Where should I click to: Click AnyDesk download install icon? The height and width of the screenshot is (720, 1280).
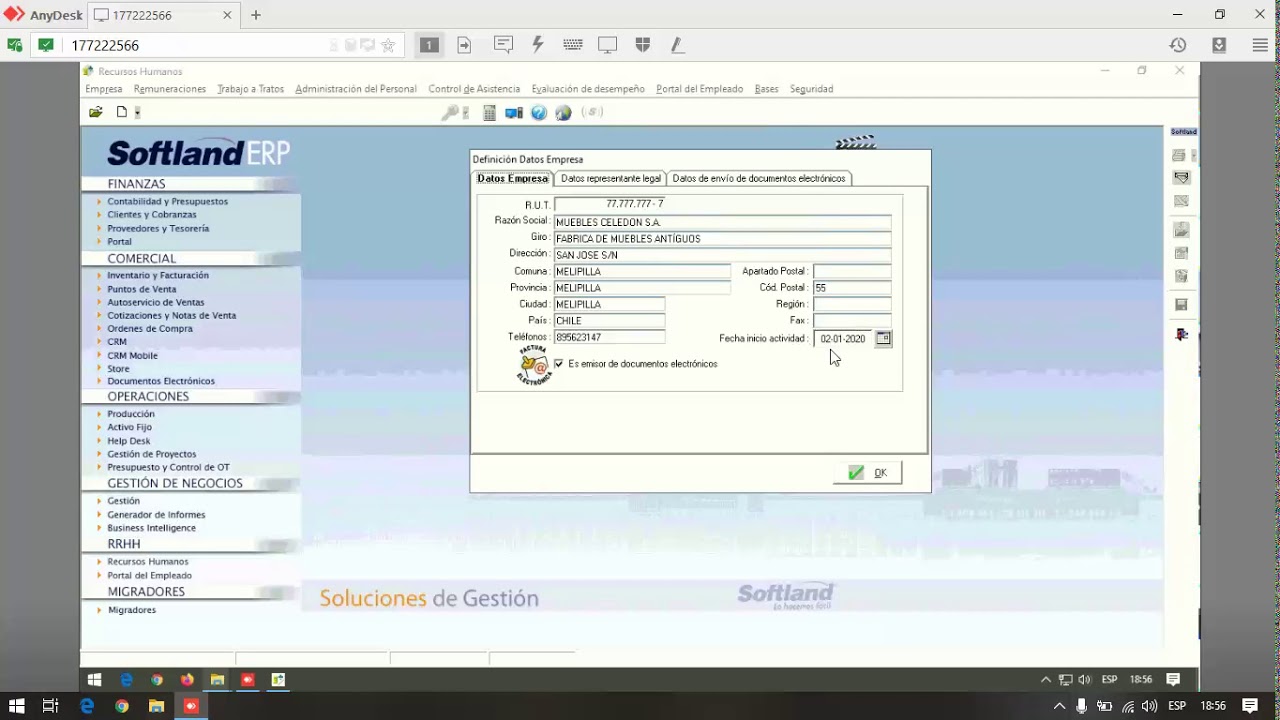(x=1219, y=45)
